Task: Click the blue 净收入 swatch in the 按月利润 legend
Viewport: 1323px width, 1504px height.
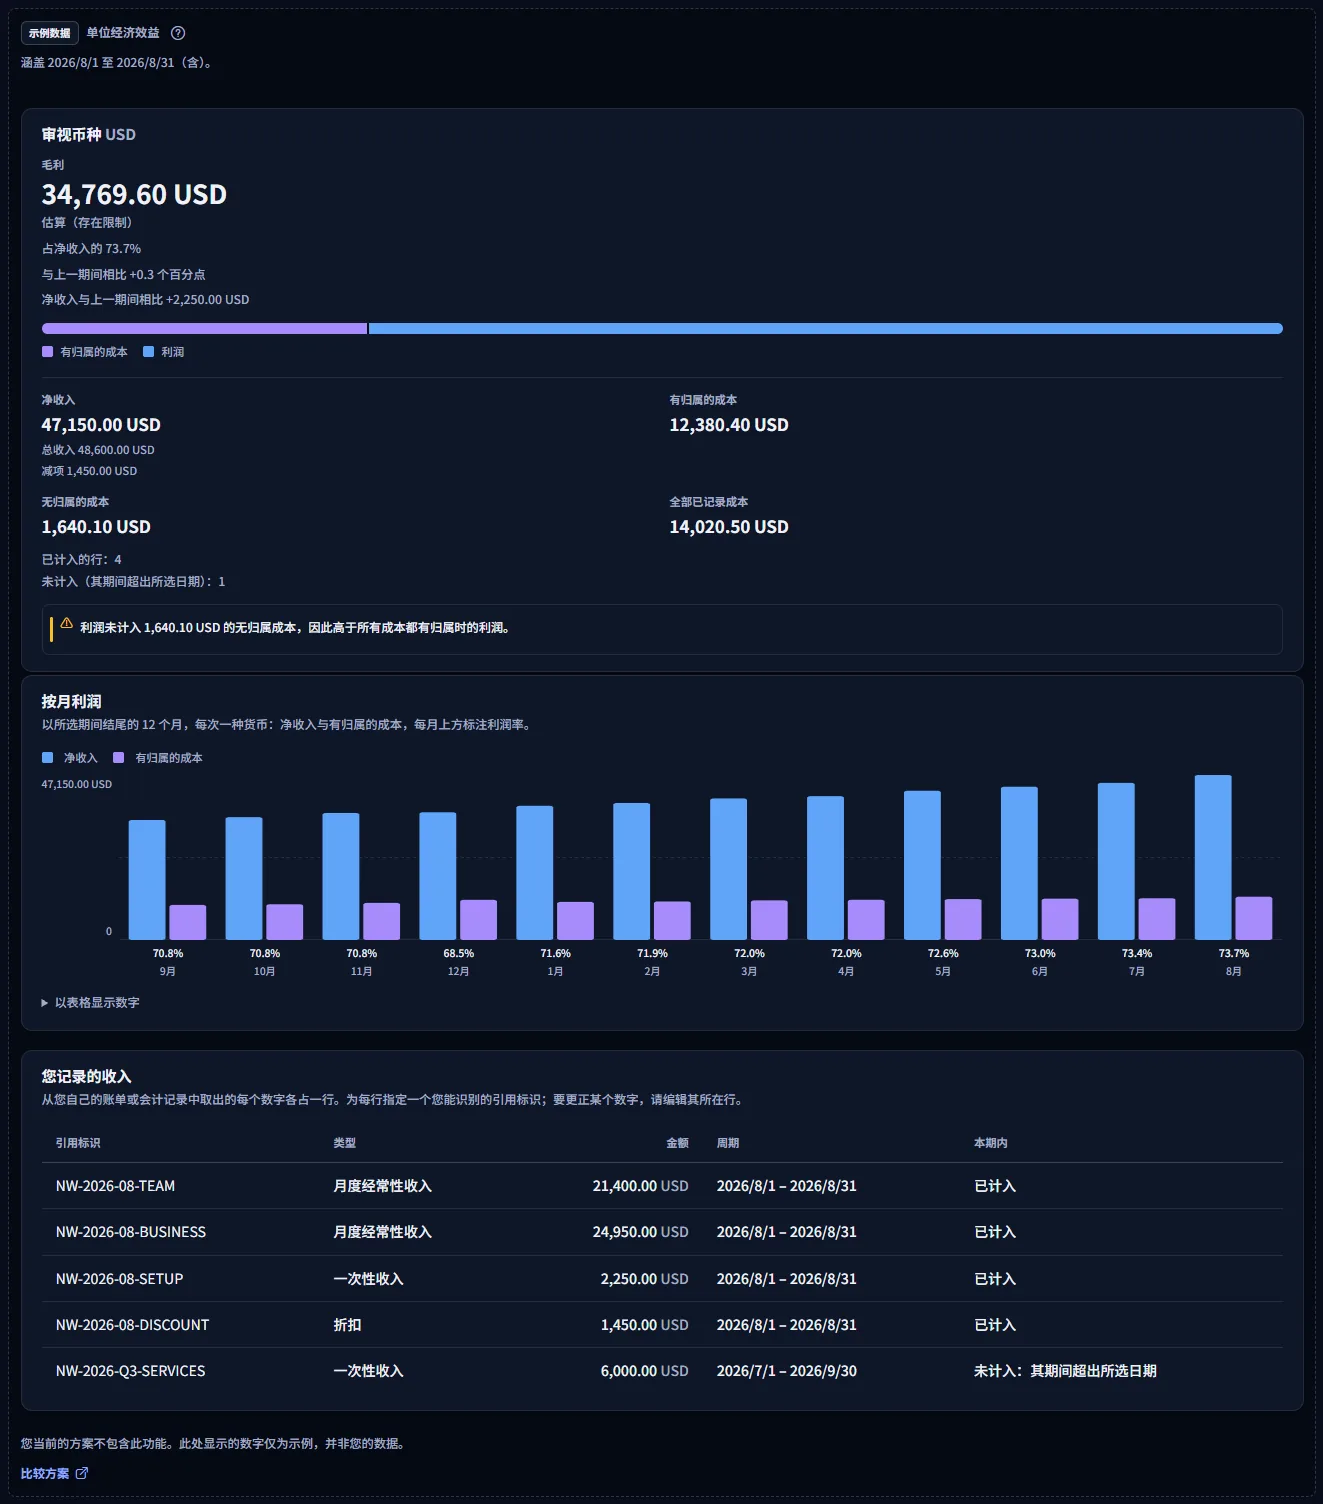Action: point(47,758)
